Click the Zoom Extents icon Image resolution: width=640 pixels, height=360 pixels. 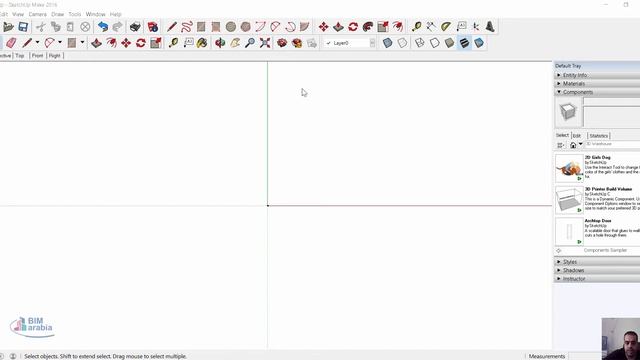[265, 43]
